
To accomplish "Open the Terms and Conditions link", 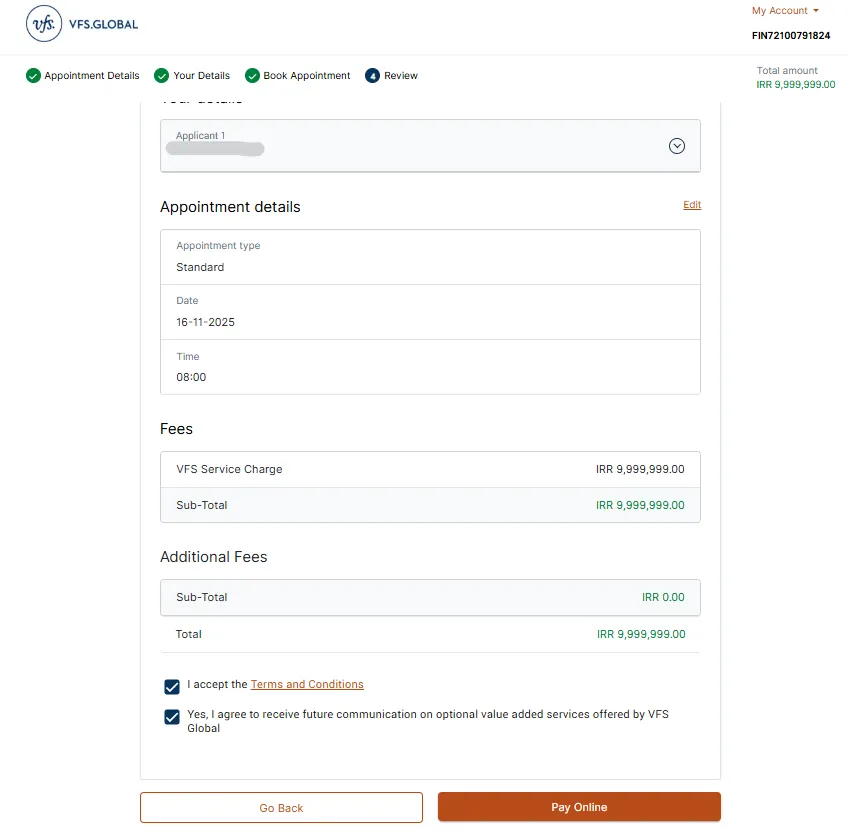I will (x=307, y=685).
